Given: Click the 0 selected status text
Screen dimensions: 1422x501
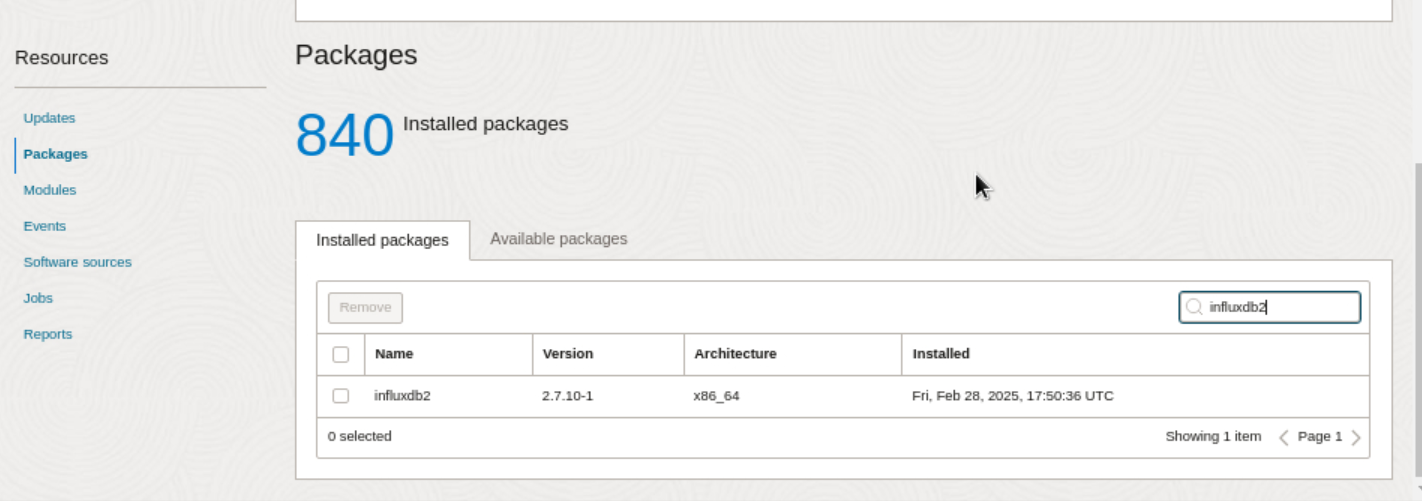Looking at the screenshot, I should (x=360, y=437).
